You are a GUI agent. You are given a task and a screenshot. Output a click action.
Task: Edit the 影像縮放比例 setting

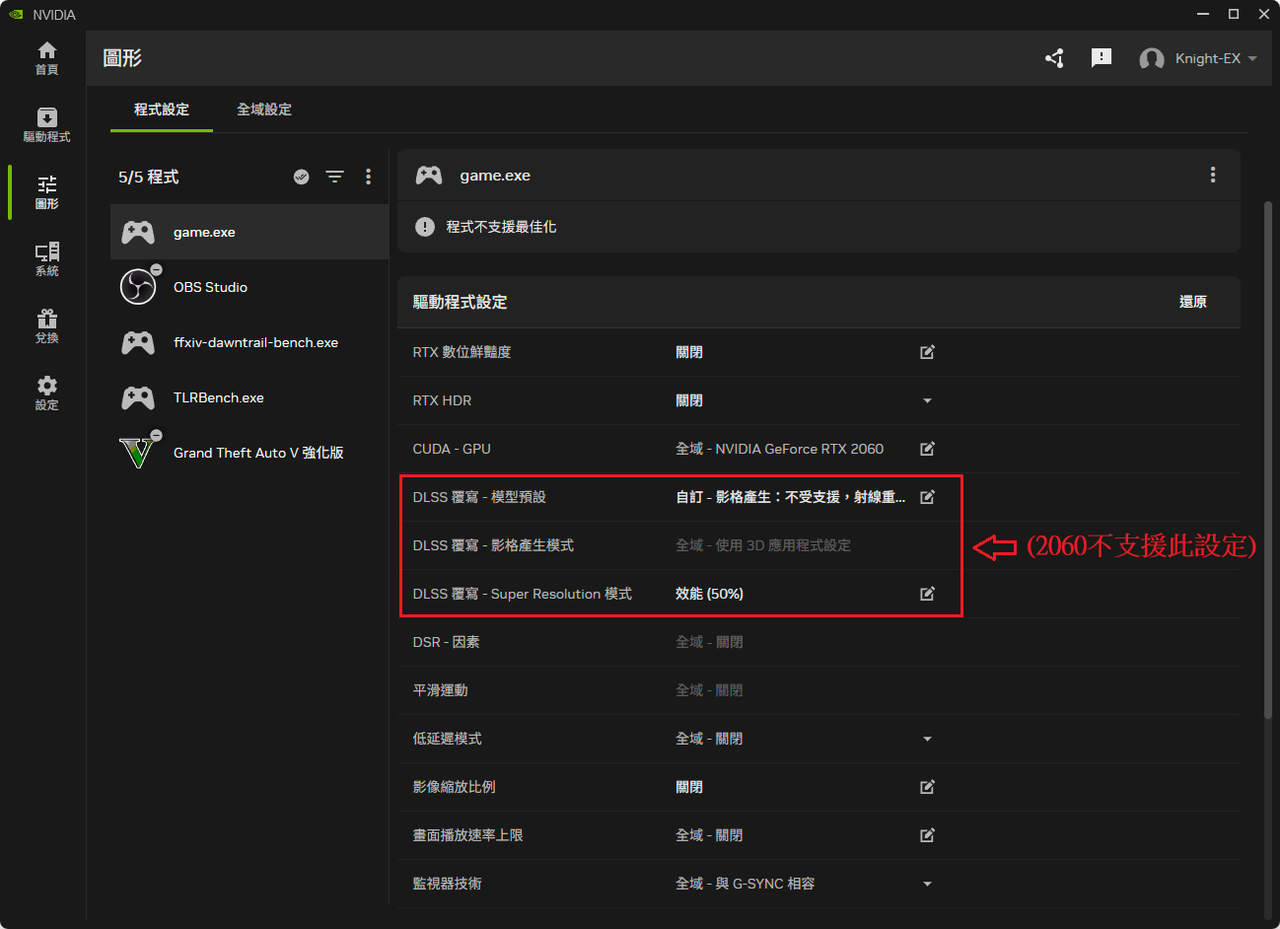pos(927,787)
